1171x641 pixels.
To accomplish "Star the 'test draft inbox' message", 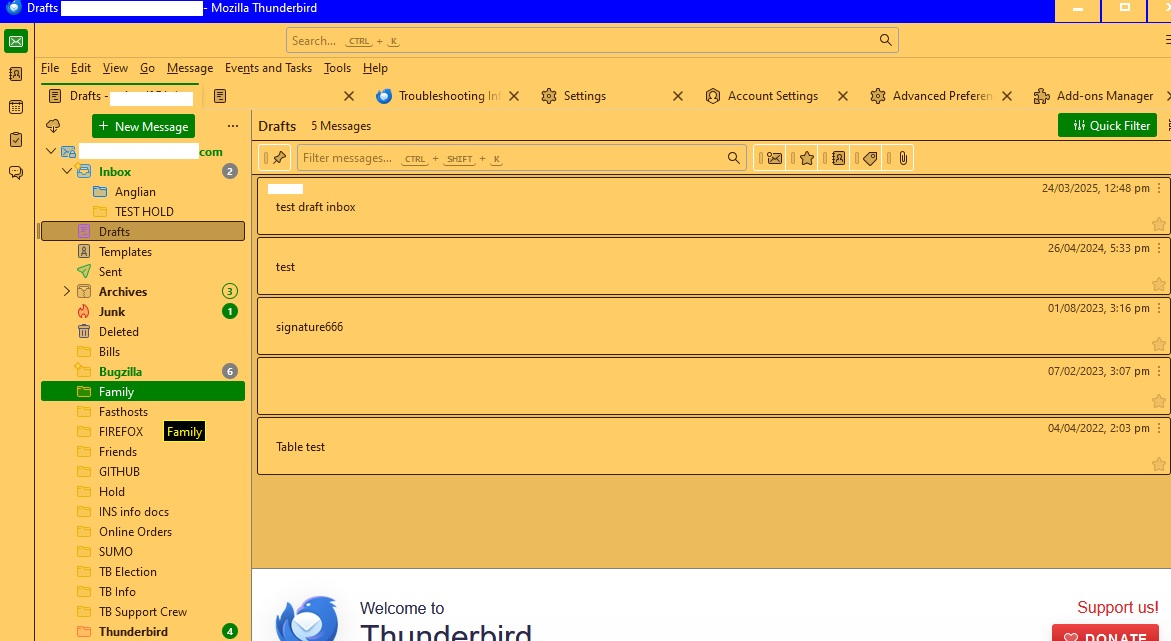I will pyautogui.click(x=1158, y=224).
